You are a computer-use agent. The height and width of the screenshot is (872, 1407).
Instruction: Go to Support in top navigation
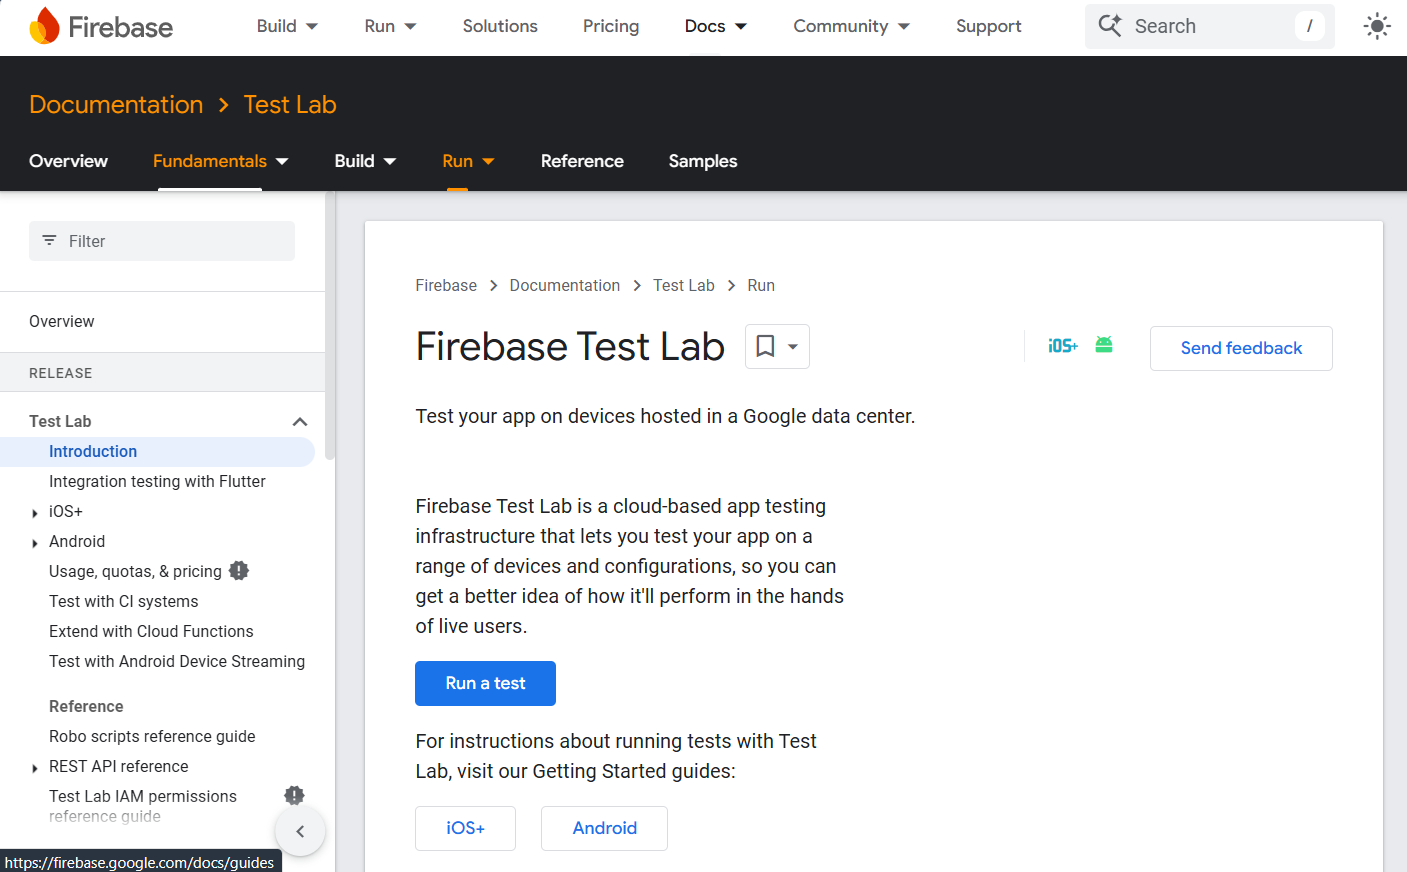coord(989,26)
